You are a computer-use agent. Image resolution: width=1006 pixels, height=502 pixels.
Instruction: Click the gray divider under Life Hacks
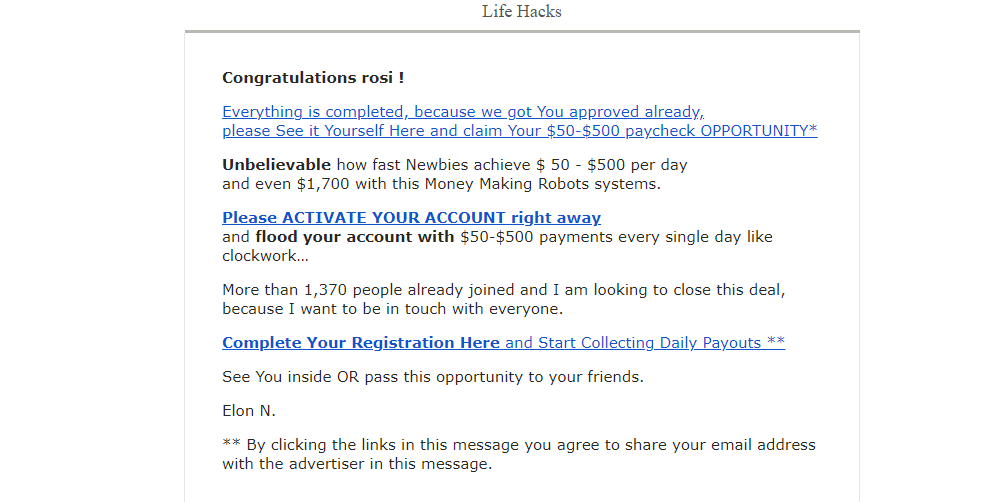coord(522,31)
